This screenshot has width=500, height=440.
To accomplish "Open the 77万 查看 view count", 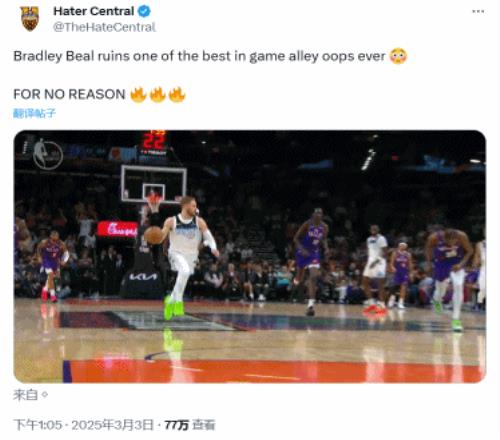I will pos(190,425).
